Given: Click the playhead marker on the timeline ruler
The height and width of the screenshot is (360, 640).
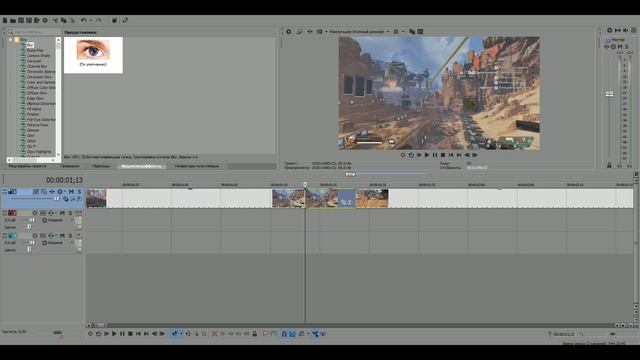Looking at the screenshot, I should [305, 184].
